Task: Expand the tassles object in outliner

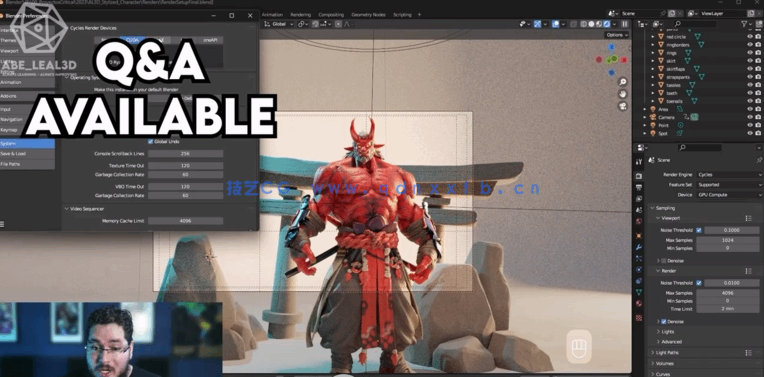Action: coord(653,85)
